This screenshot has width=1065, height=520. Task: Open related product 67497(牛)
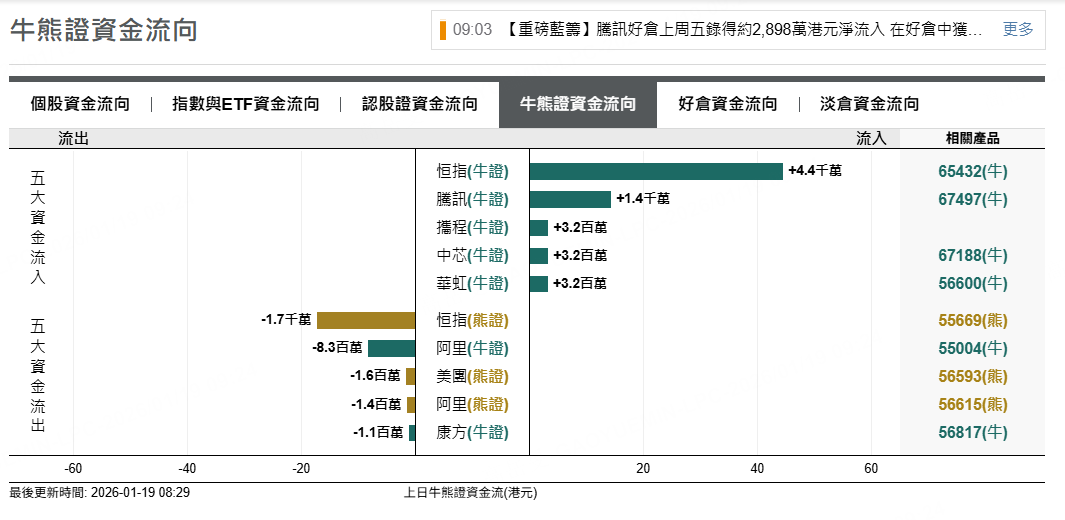pos(973,200)
